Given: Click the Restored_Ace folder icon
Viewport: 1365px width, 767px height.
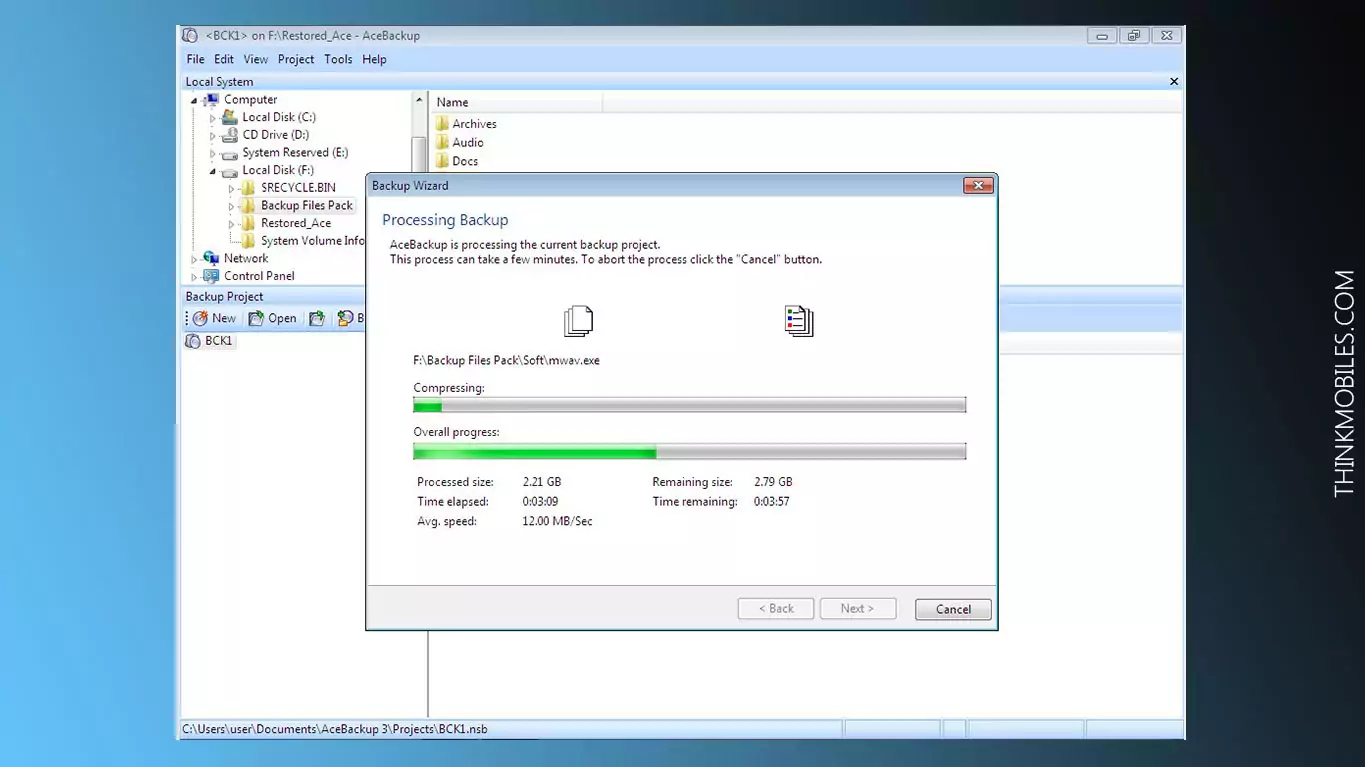Looking at the screenshot, I should 248,223.
